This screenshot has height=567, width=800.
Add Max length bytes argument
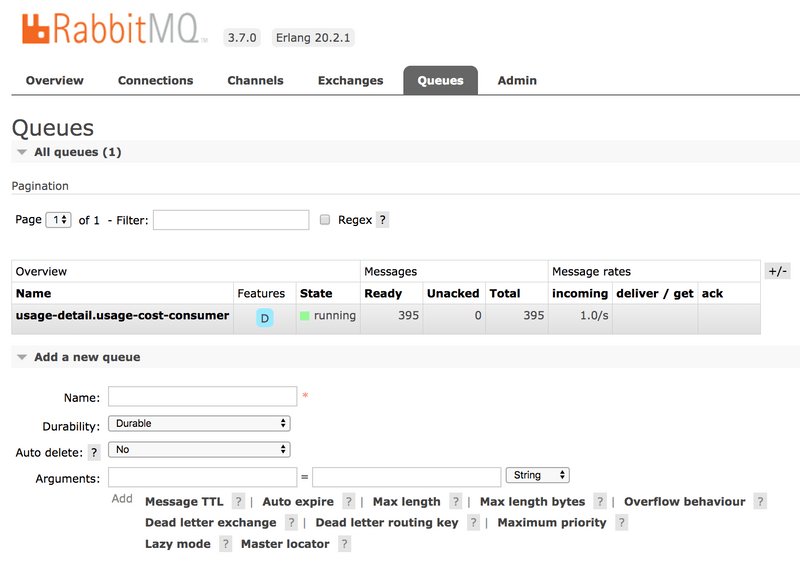532,502
